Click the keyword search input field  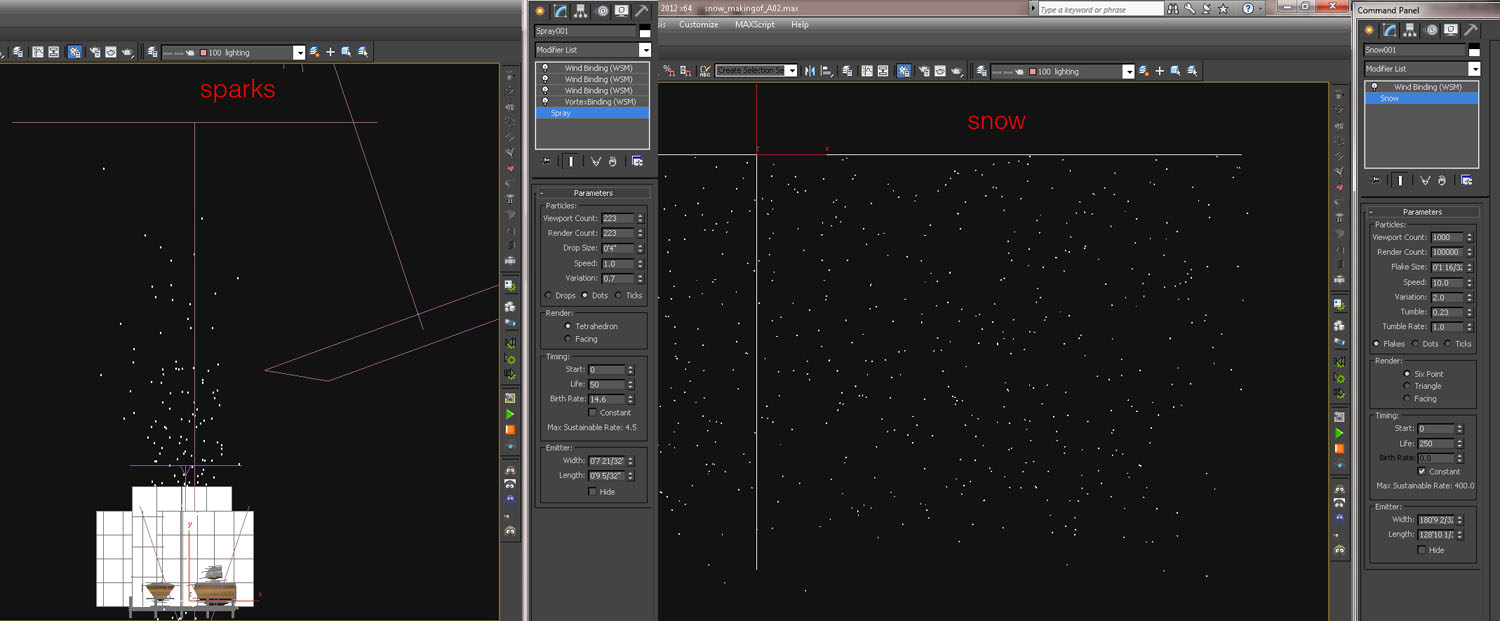pos(1099,9)
